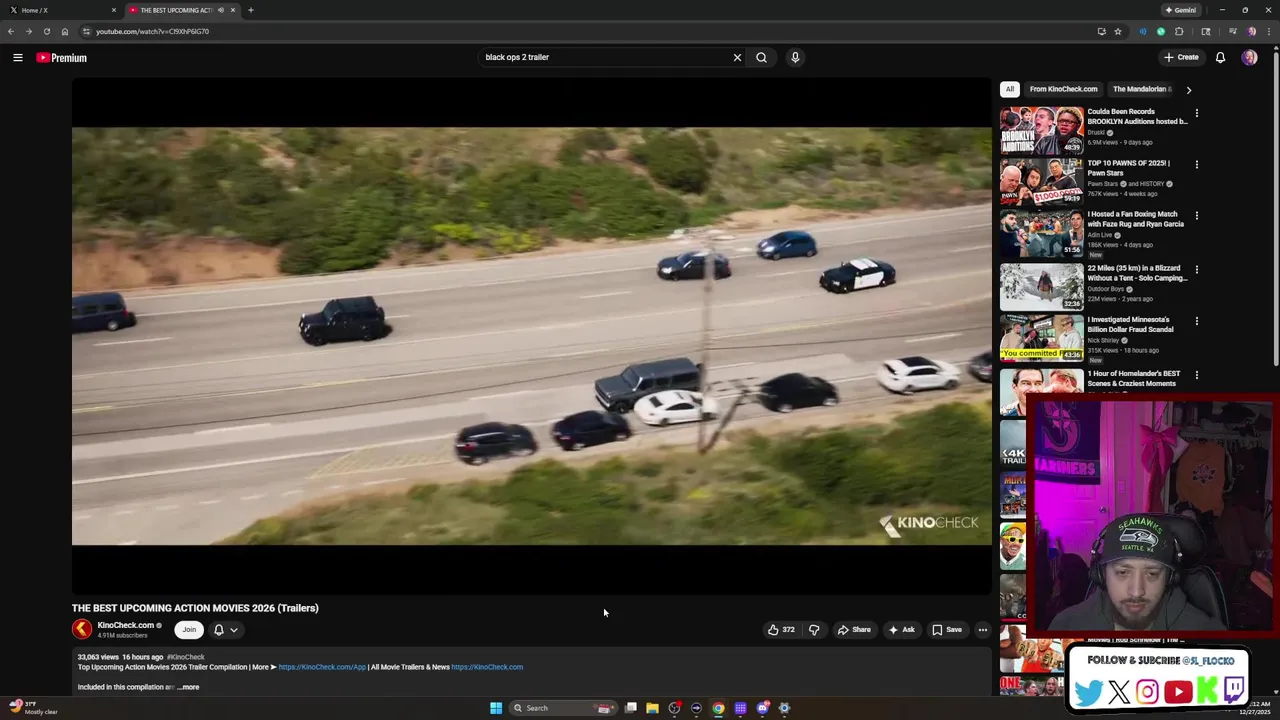This screenshot has width=1280, height=720.
Task: Like the video with thumbs up
Action: tap(780, 630)
